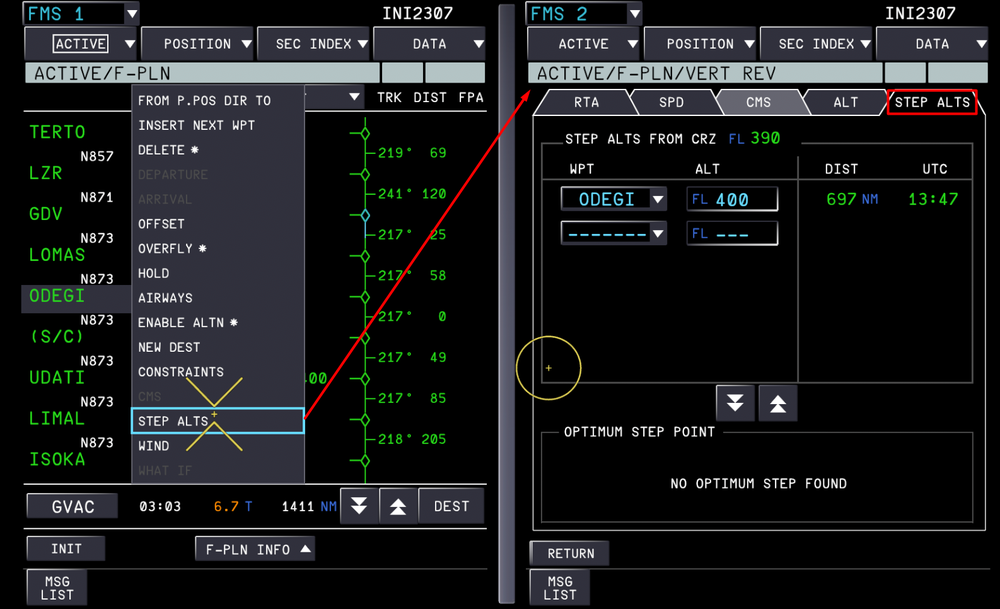The image size is (1000, 609).
Task: Expand the empty waypoint dropdown row
Action: click(657, 234)
